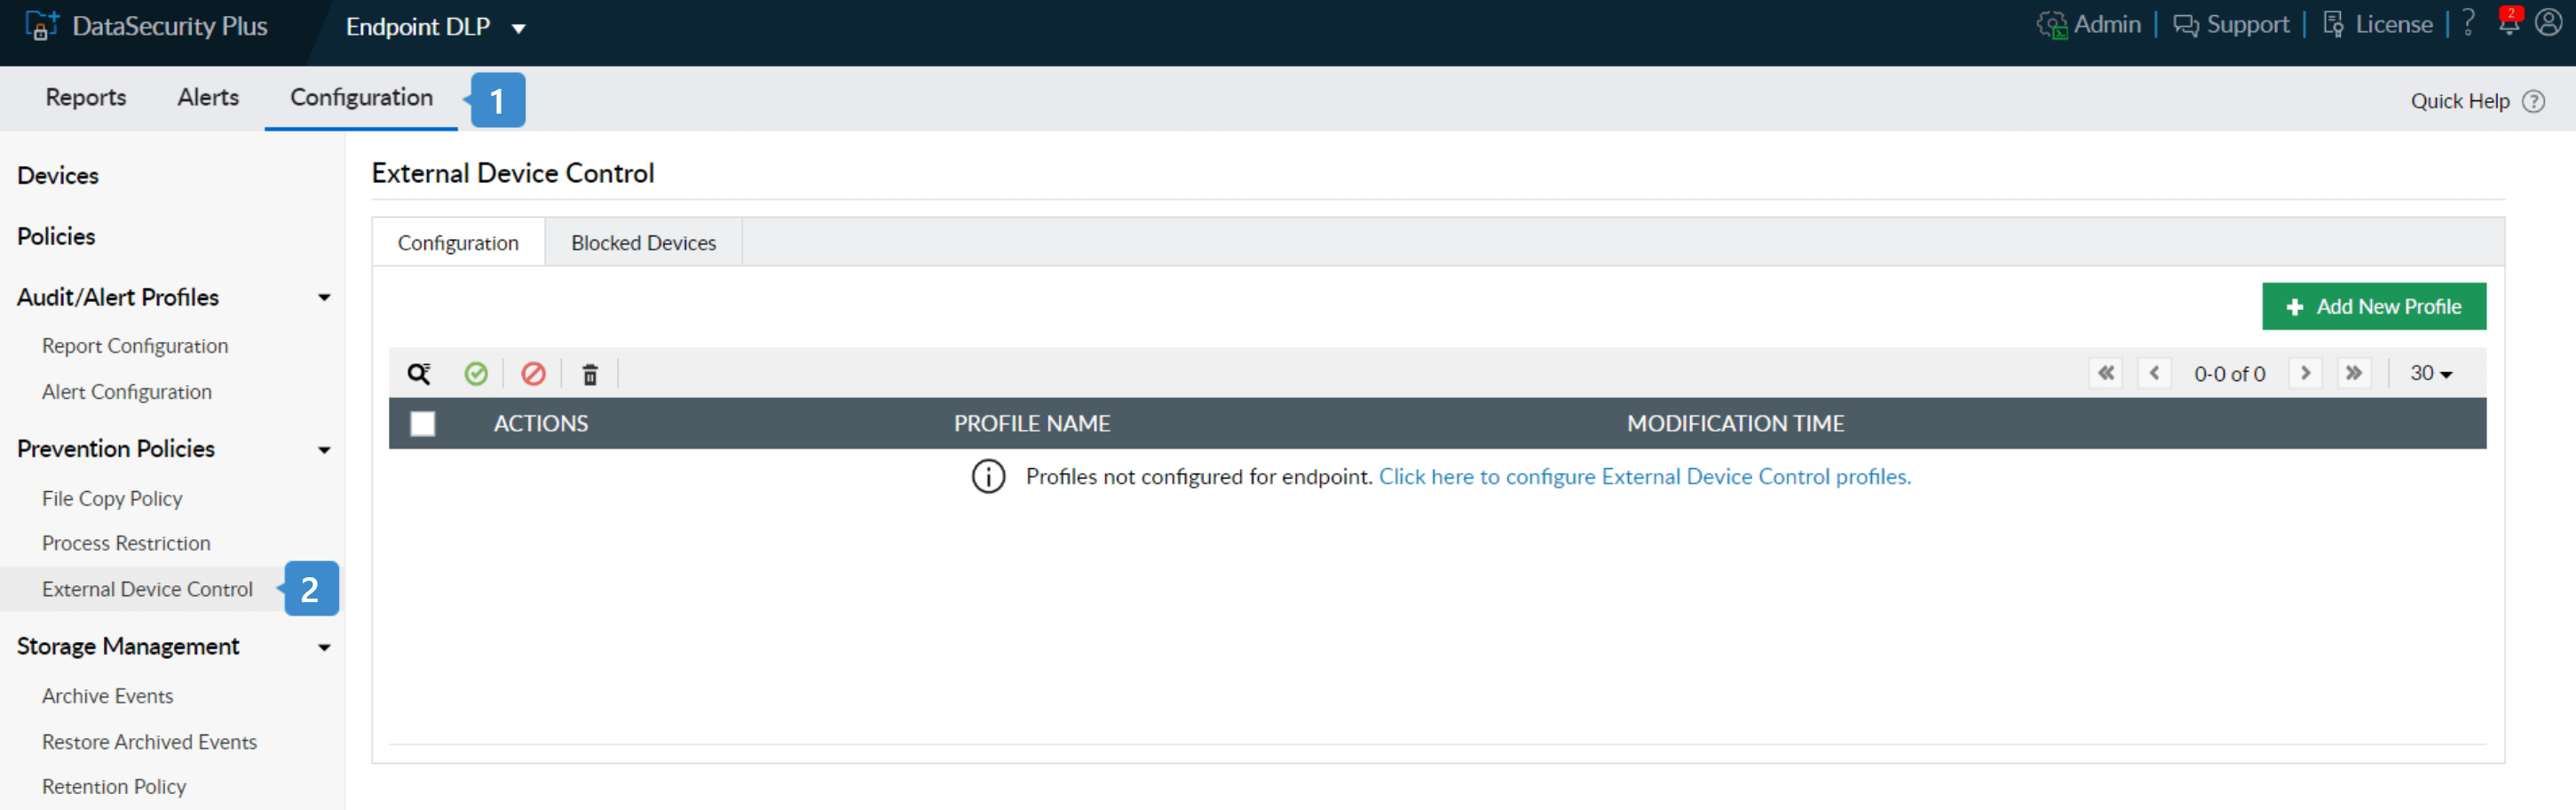The width and height of the screenshot is (2576, 810).
Task: Click the green enable profile icon
Action: point(476,374)
